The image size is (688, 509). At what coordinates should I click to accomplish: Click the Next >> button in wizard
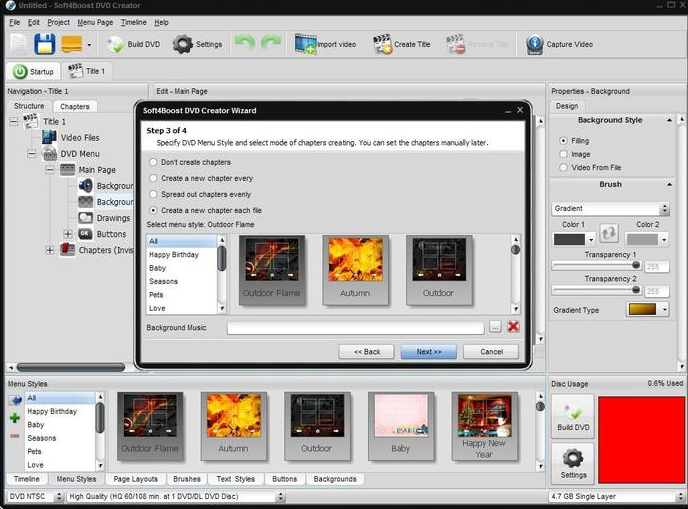(428, 352)
